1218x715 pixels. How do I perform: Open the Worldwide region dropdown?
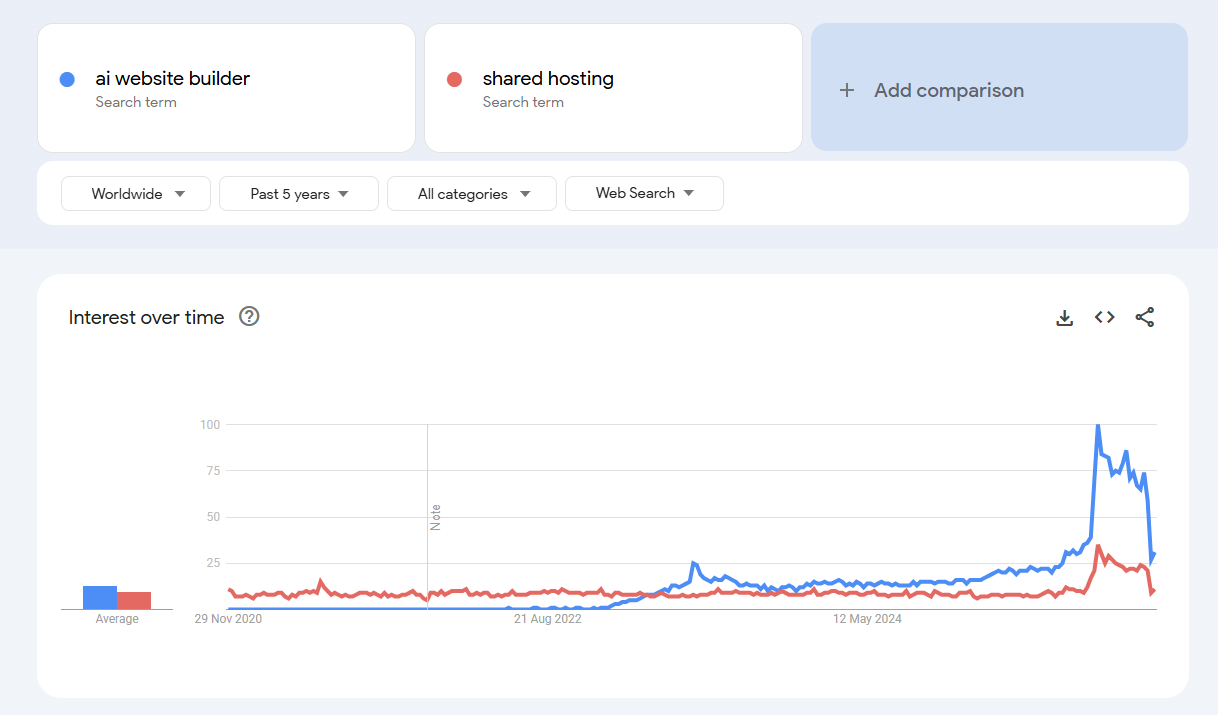click(135, 193)
